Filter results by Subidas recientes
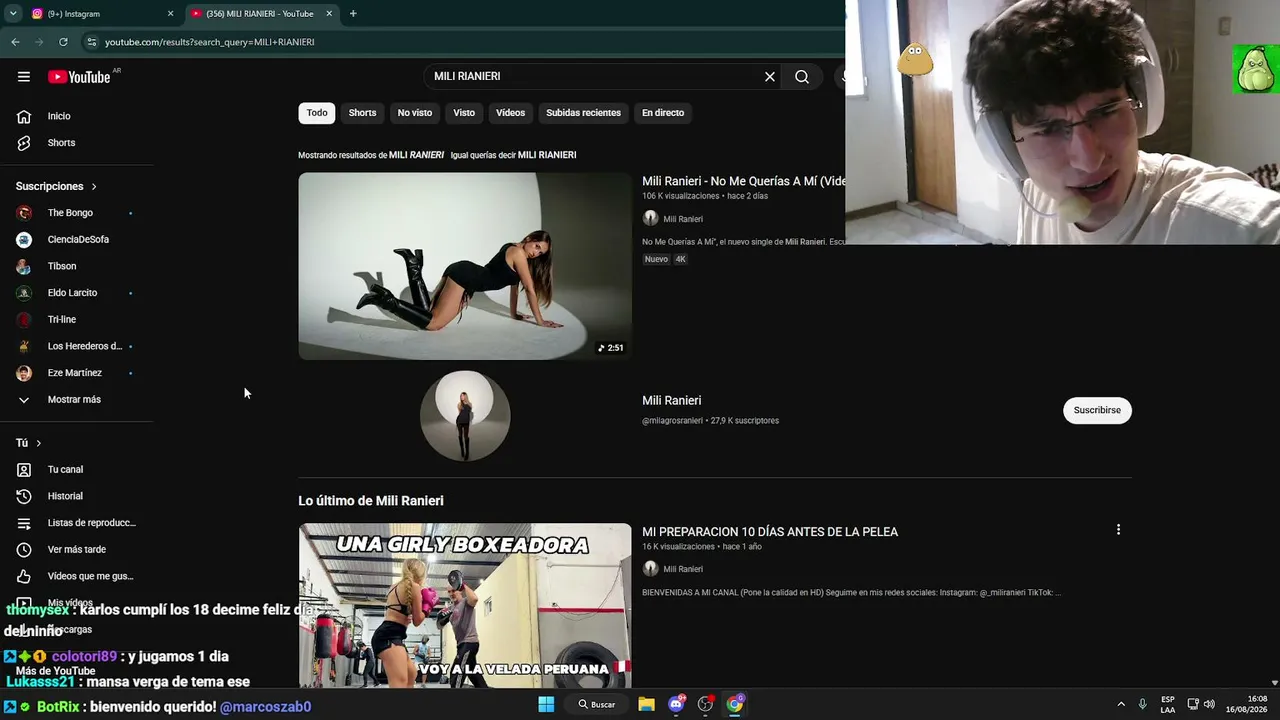Image resolution: width=1280 pixels, height=720 pixels. pos(583,113)
